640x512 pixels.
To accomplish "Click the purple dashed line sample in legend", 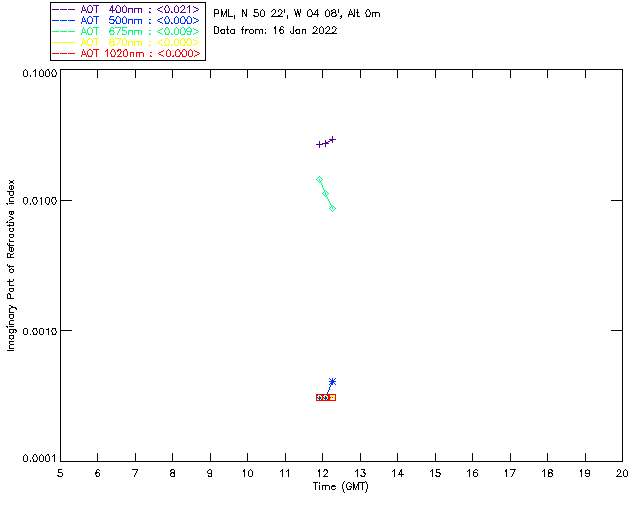I will (x=64, y=9).
